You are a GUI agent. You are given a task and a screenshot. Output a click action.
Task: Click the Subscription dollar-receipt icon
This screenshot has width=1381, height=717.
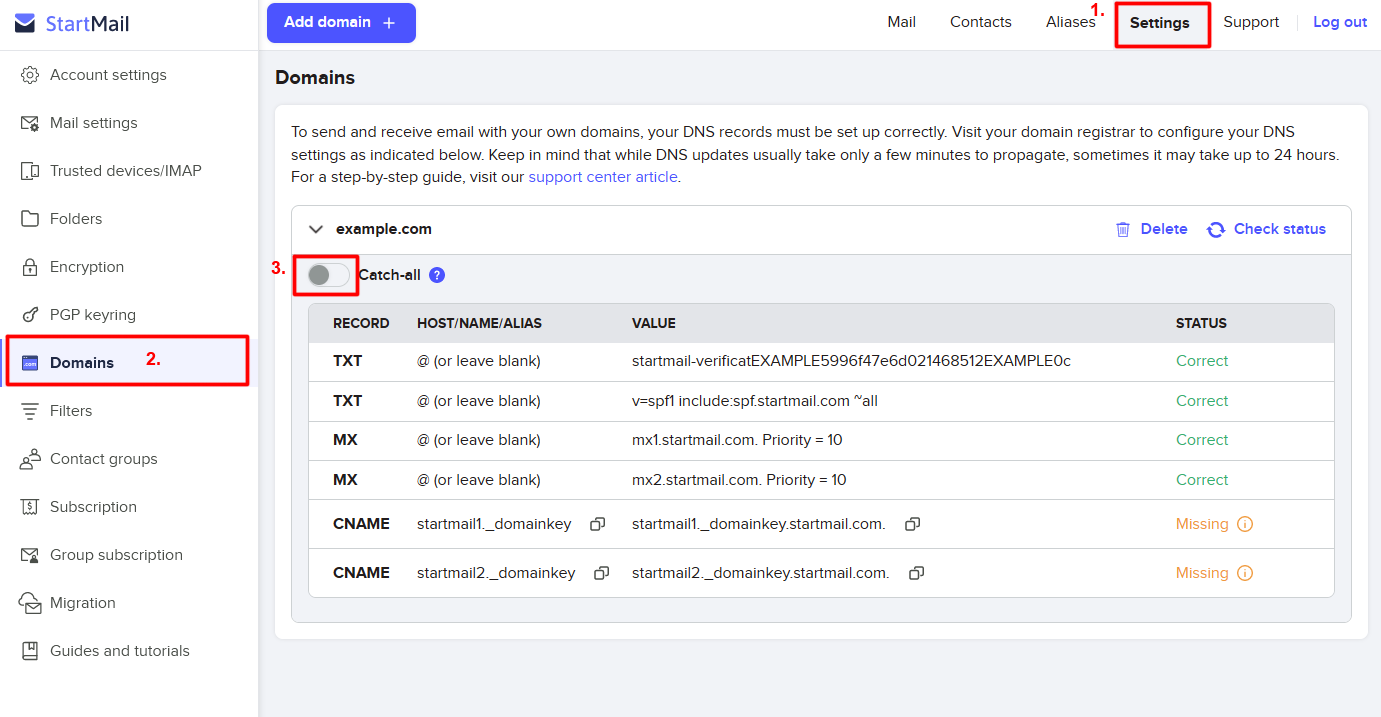coord(30,507)
